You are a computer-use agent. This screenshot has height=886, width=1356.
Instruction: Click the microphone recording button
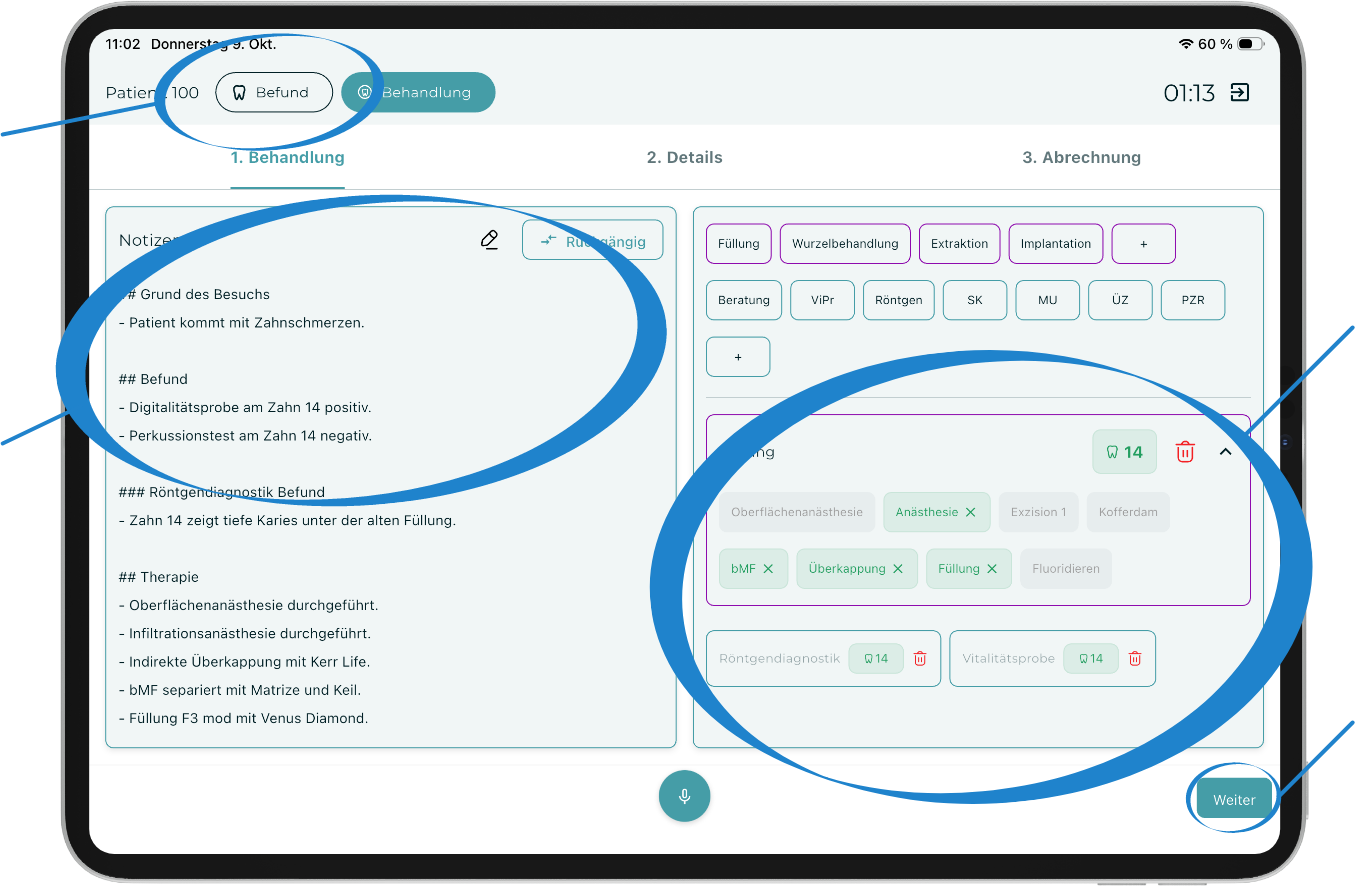point(684,797)
